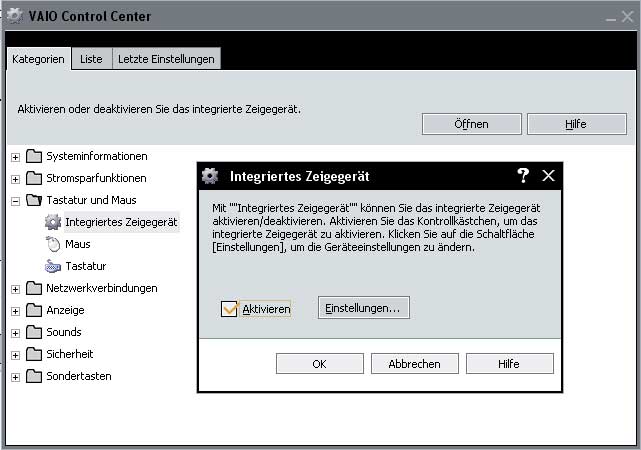The width and height of the screenshot is (641, 450).
Task: Click the Tastatur keyboard icon
Action: point(53,266)
